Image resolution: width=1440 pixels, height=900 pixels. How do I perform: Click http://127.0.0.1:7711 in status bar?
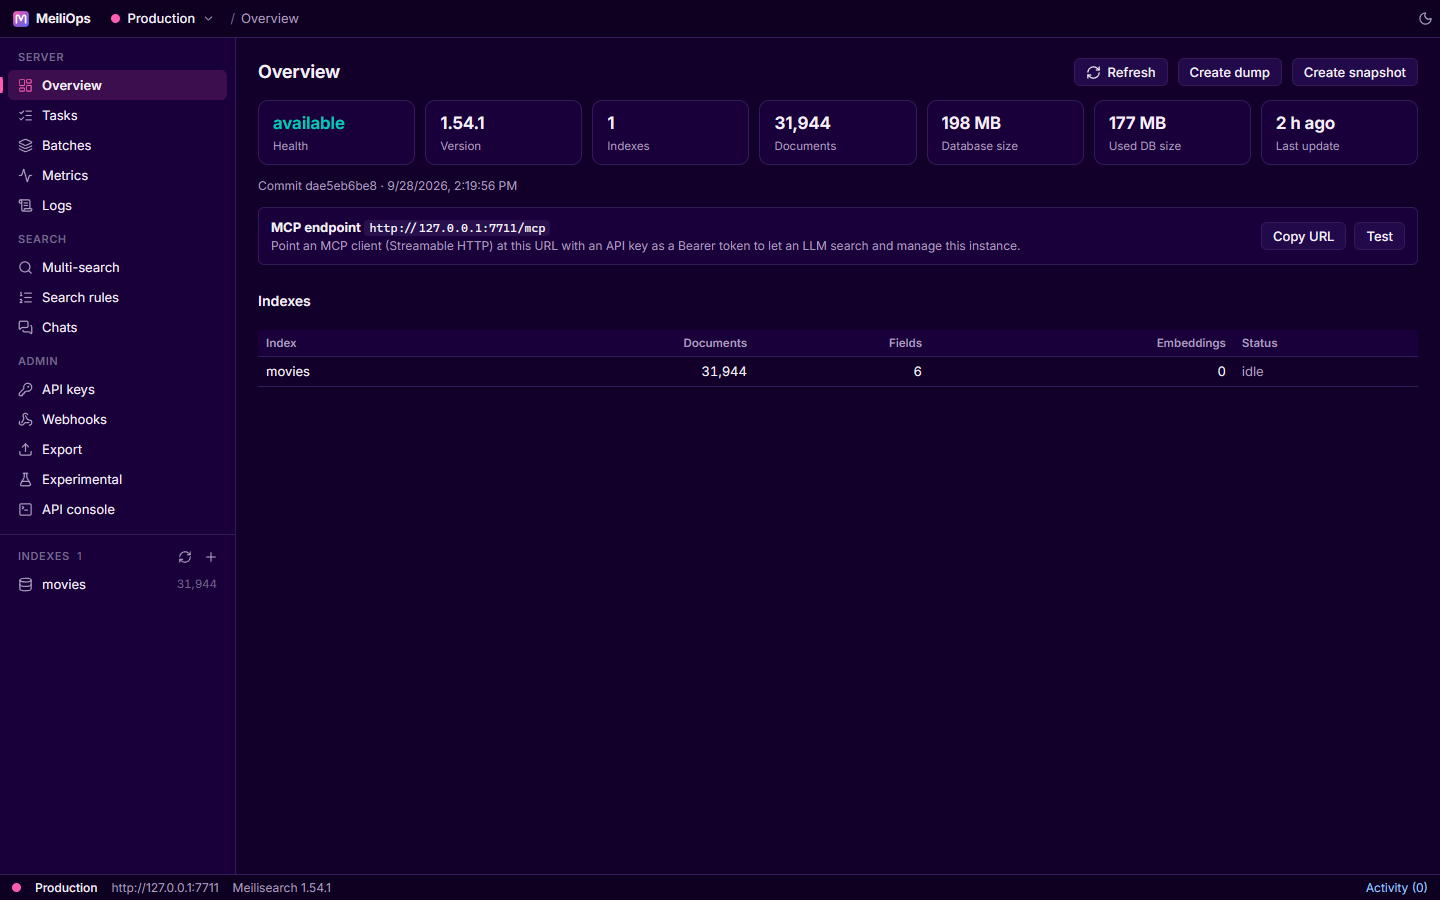point(165,888)
